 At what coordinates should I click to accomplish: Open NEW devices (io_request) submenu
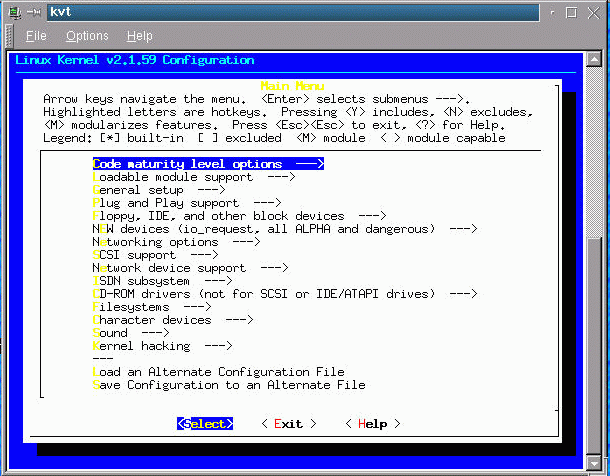tap(285, 229)
